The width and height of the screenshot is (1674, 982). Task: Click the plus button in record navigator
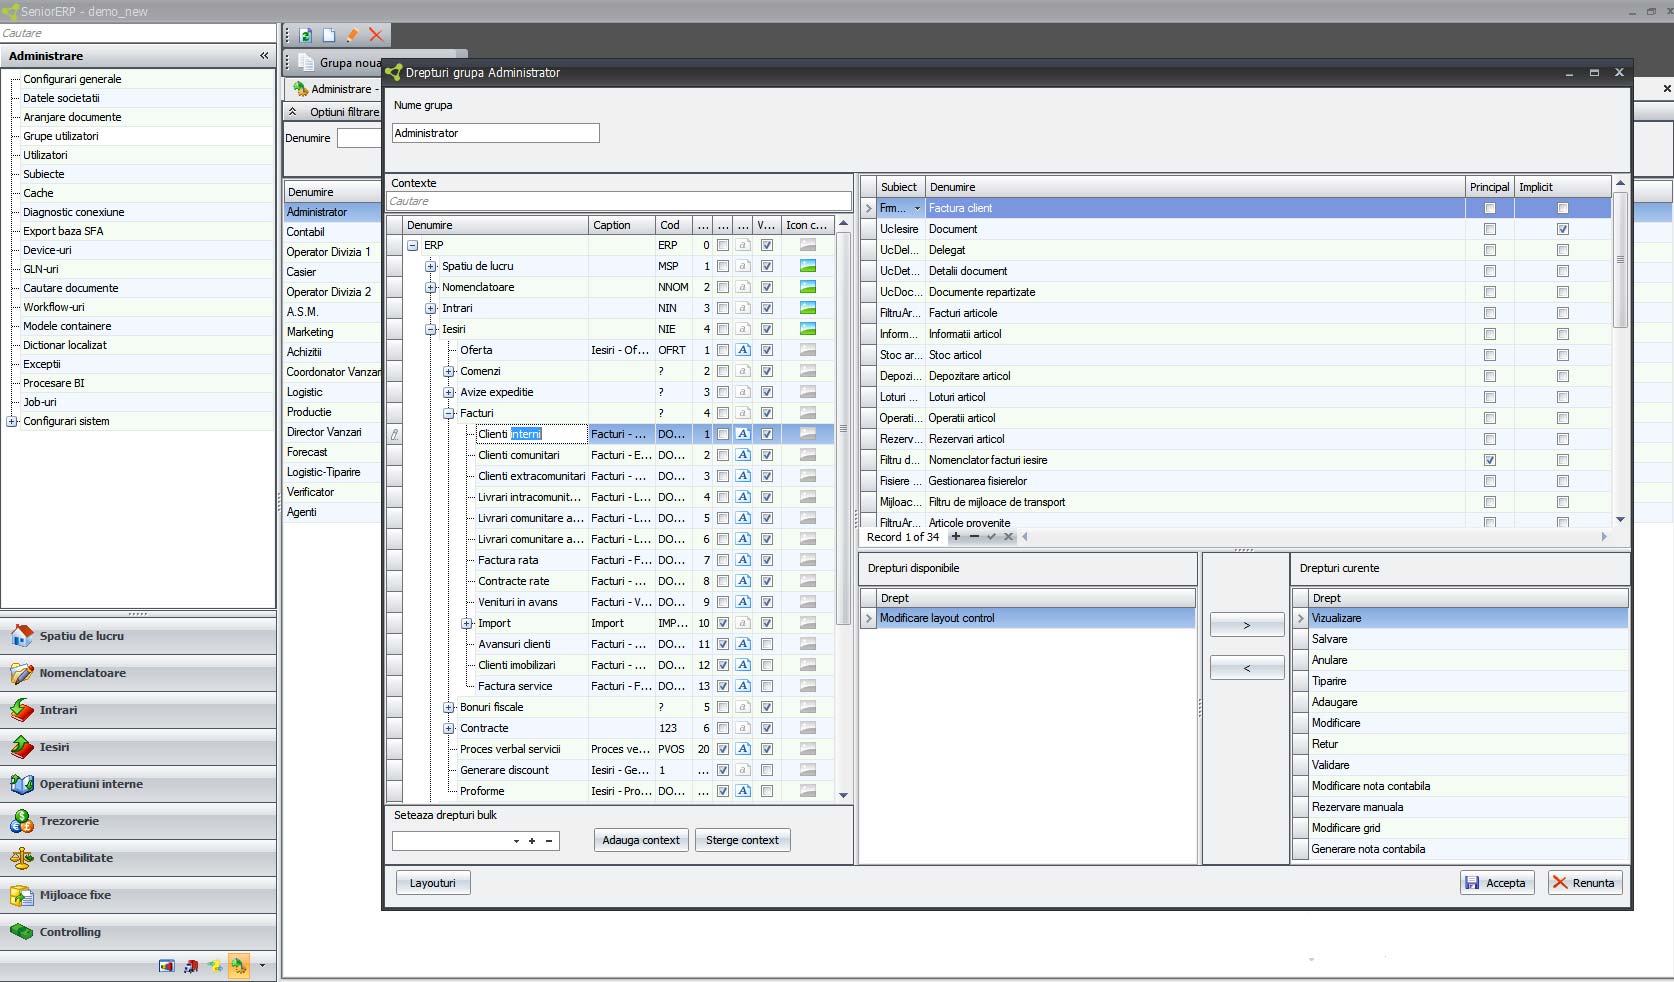956,537
